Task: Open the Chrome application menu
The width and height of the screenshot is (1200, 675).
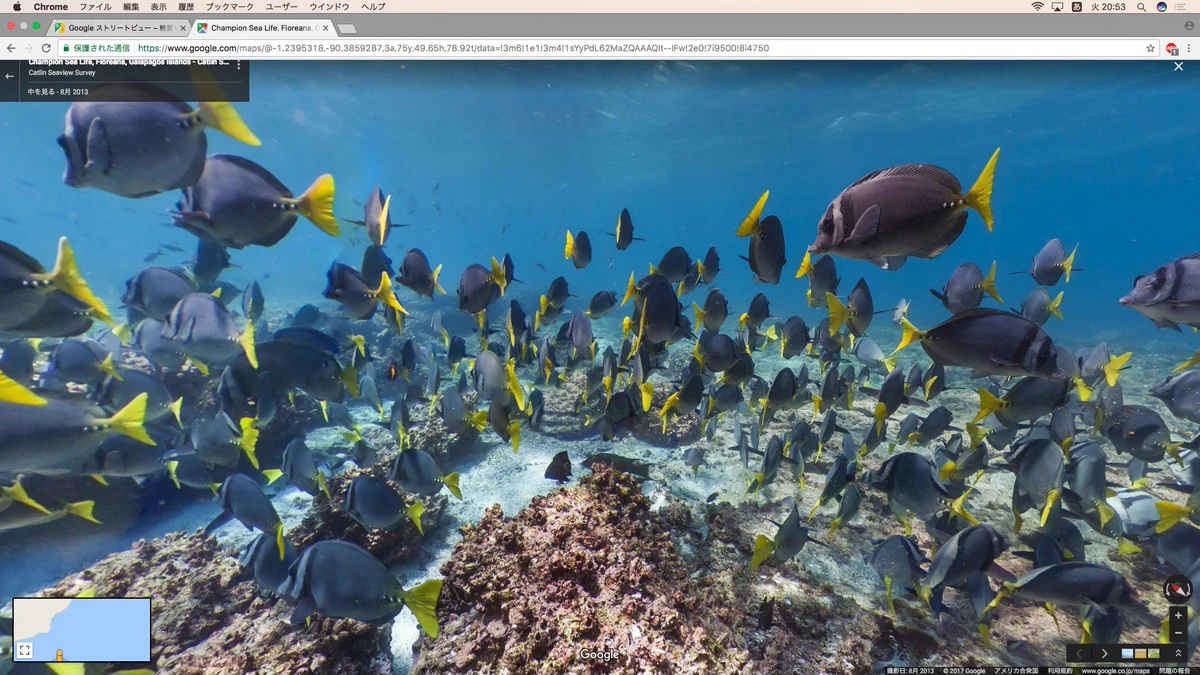Action: 50,7
